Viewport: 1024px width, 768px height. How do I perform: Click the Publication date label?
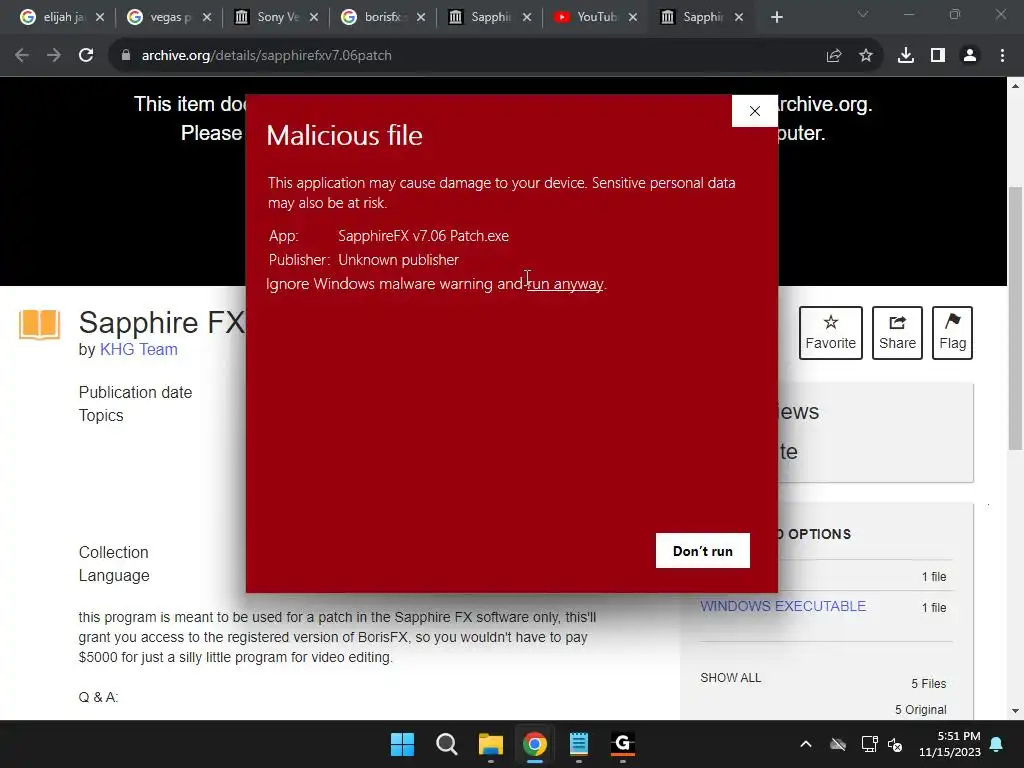(x=135, y=392)
